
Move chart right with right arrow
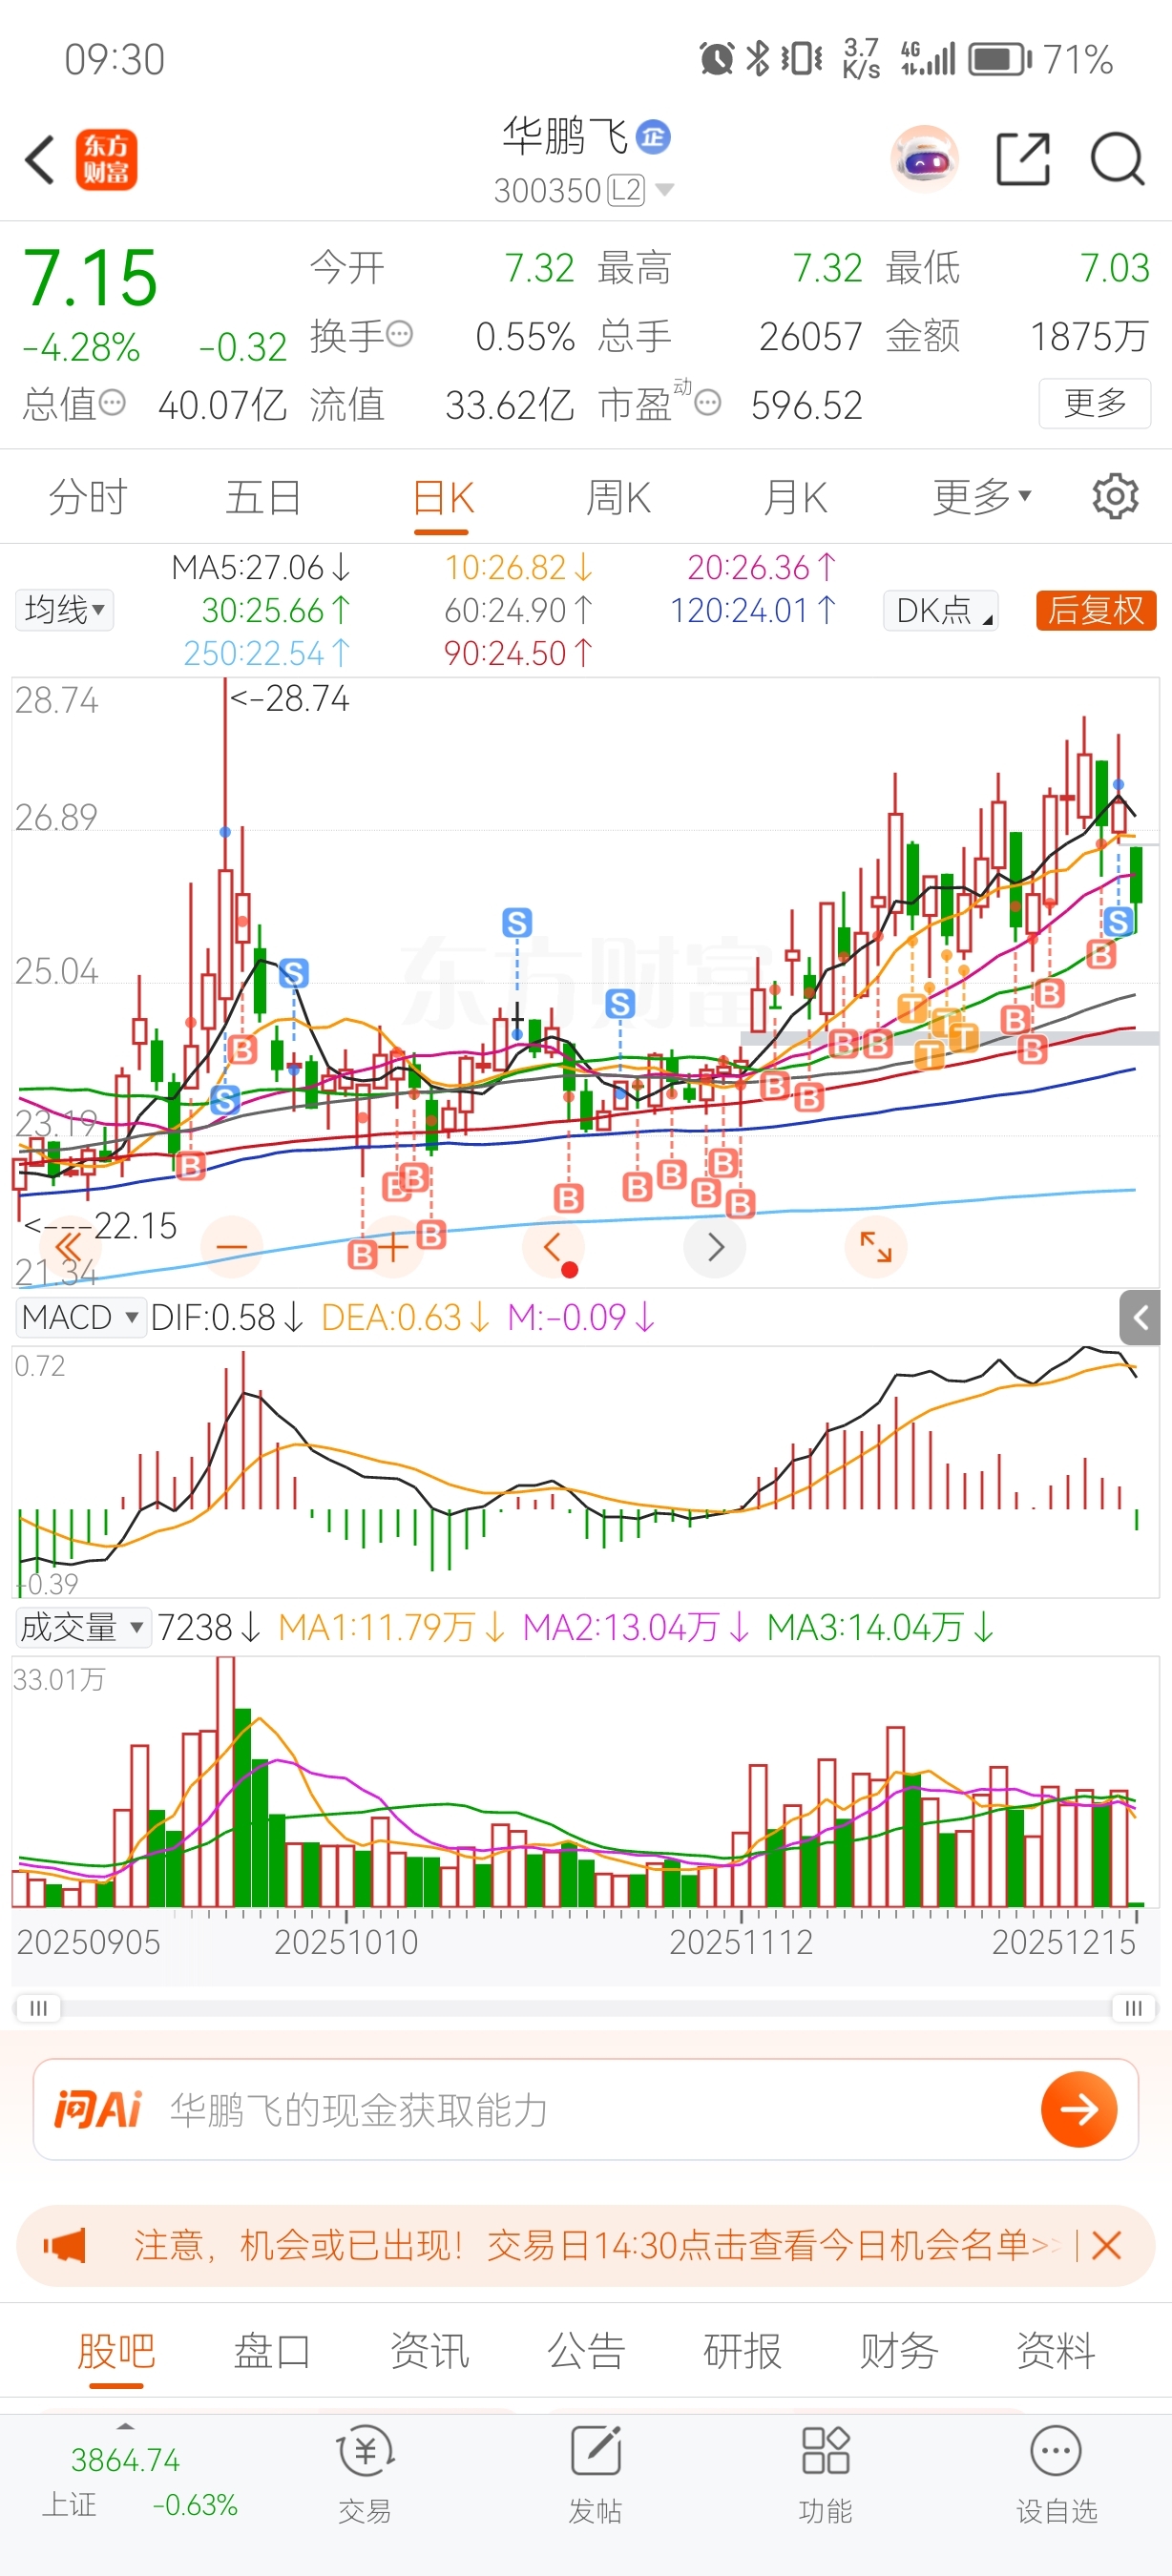[715, 1247]
